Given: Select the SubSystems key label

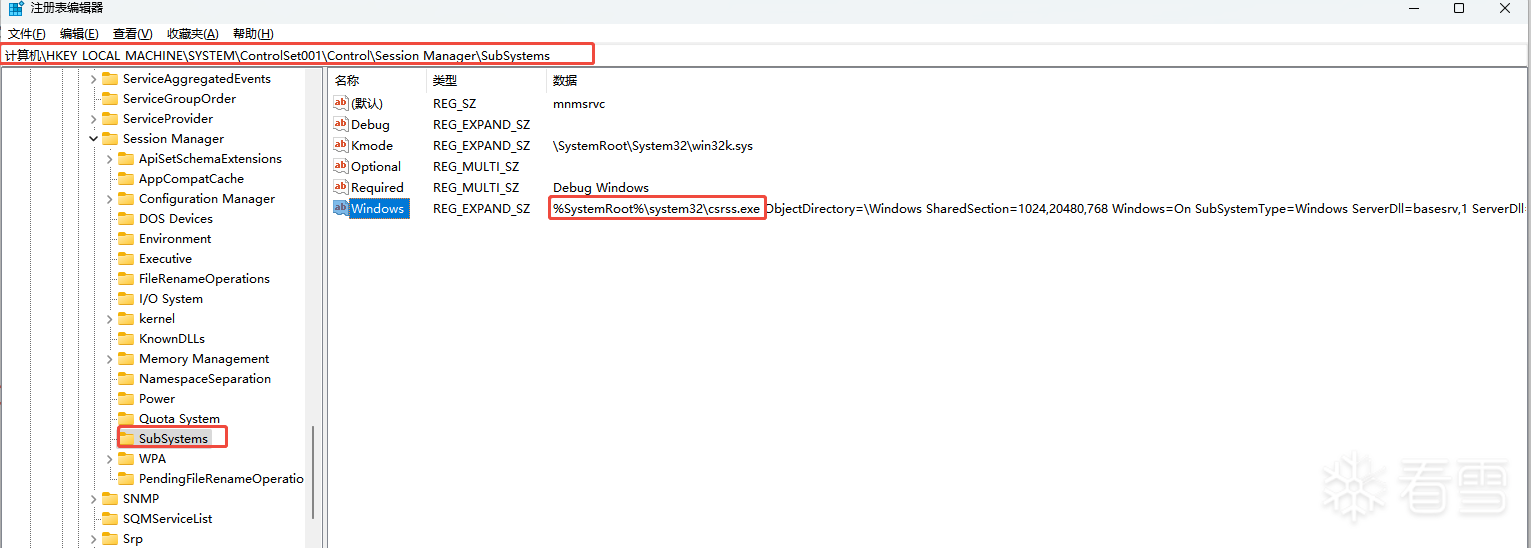Looking at the screenshot, I should (173, 439).
